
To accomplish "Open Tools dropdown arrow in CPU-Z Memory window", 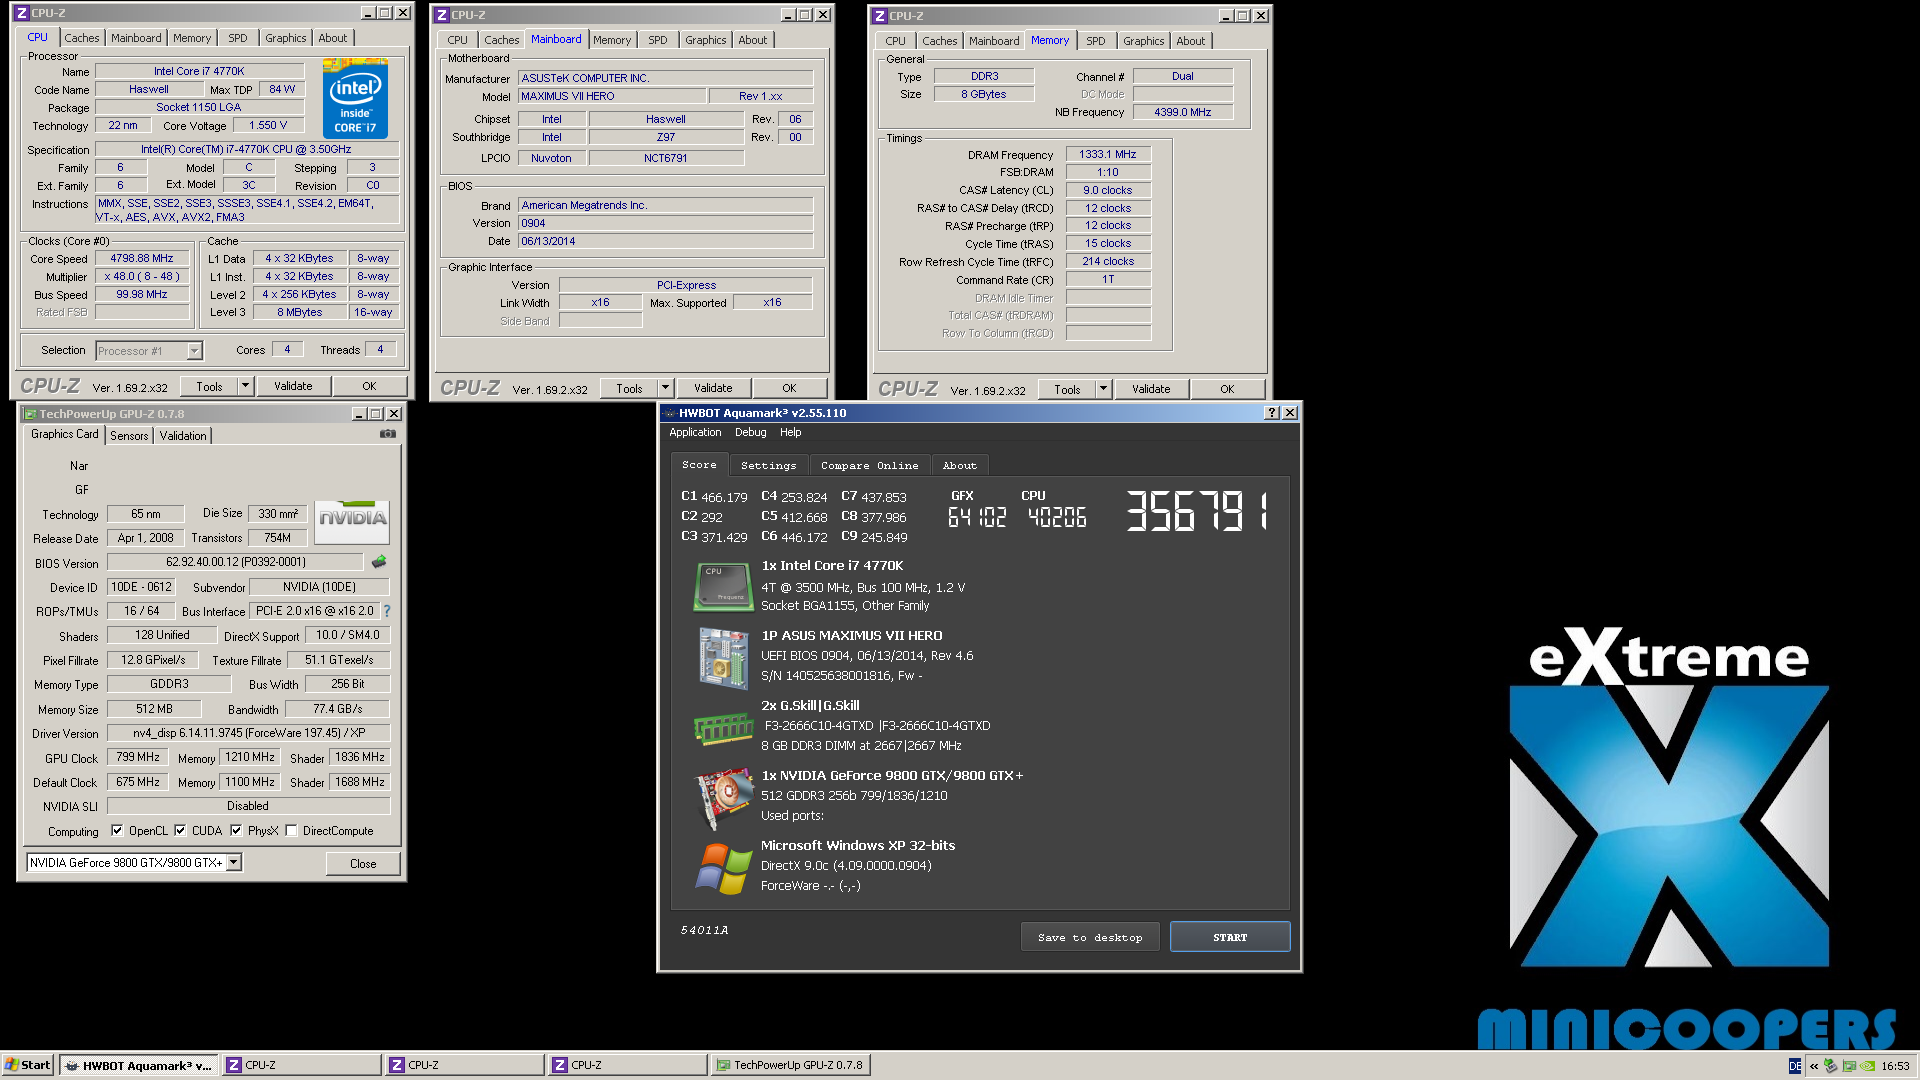I will click(x=1102, y=389).
